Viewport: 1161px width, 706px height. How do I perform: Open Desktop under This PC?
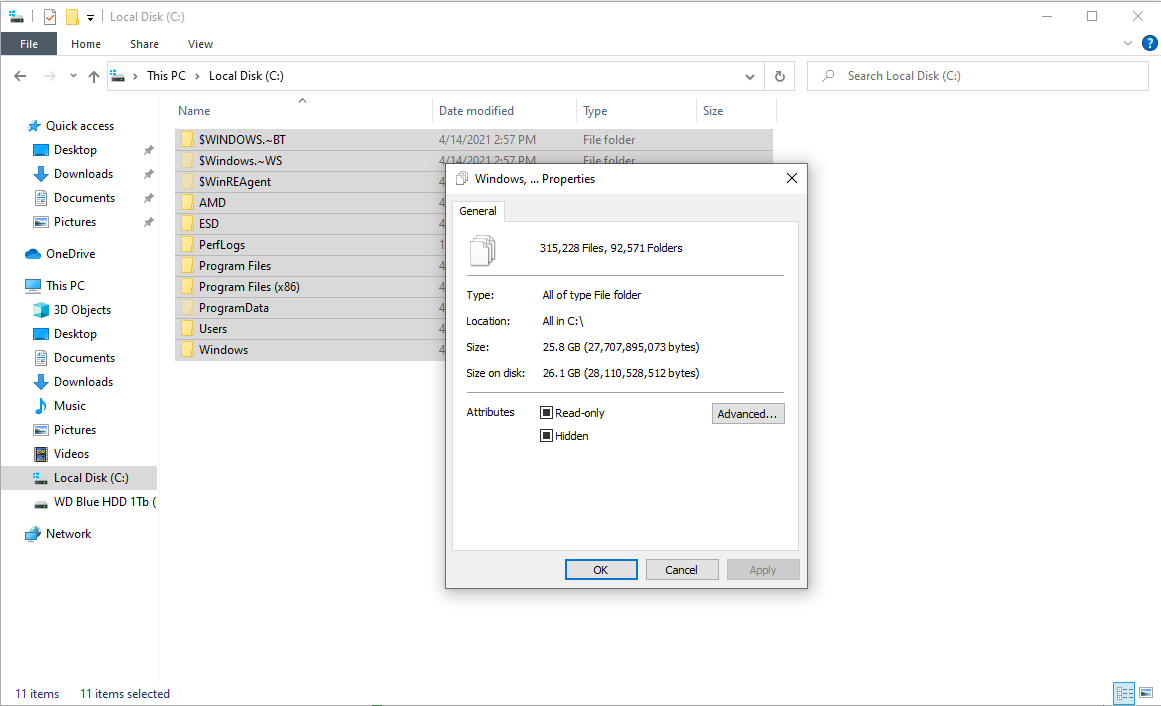[75, 334]
